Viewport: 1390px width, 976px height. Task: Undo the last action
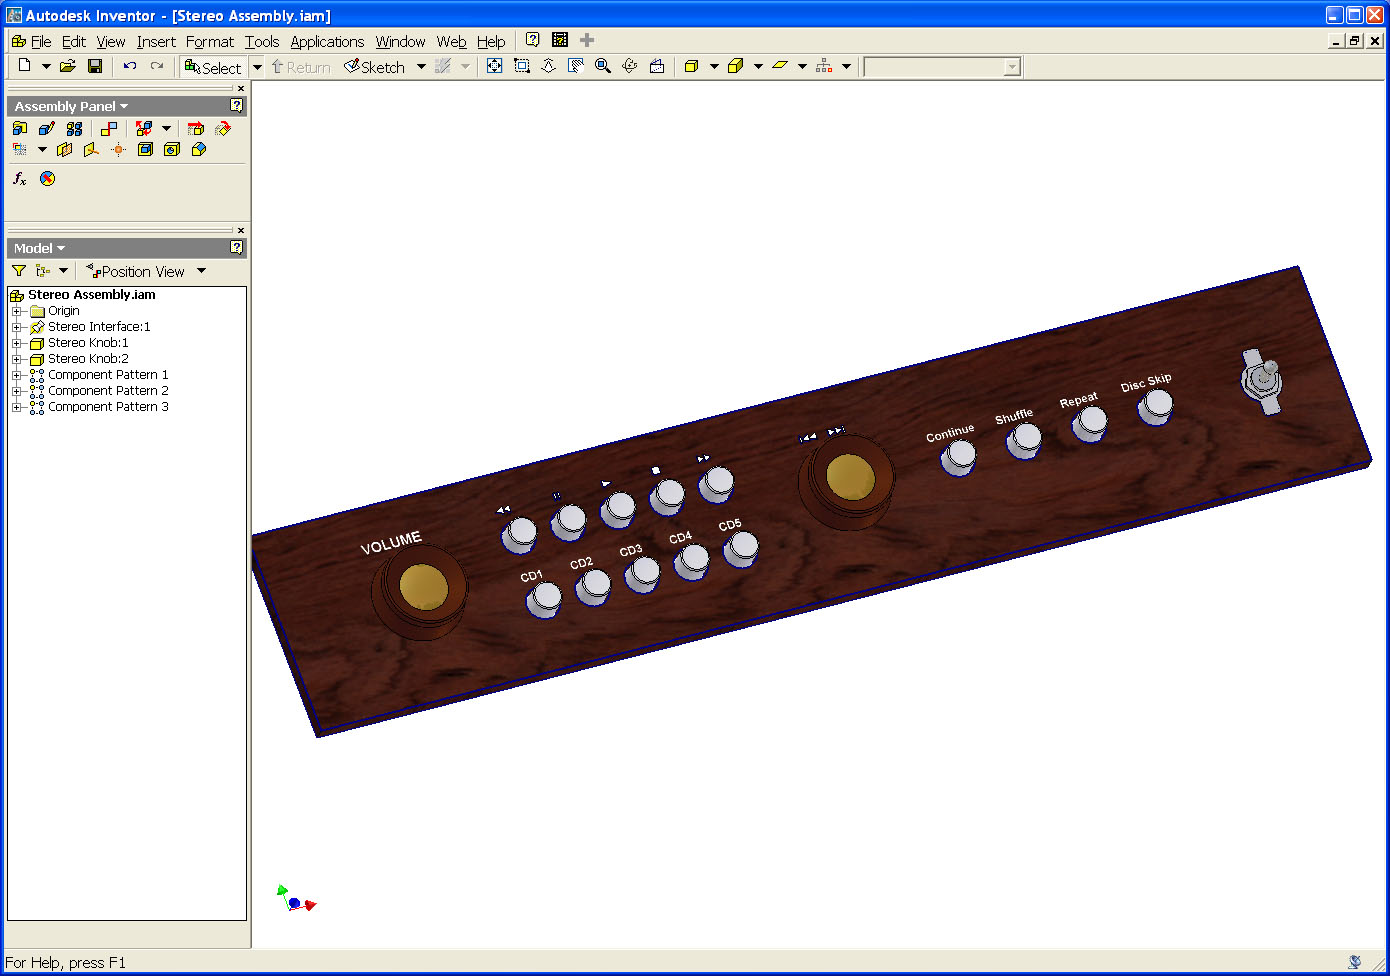click(x=130, y=66)
